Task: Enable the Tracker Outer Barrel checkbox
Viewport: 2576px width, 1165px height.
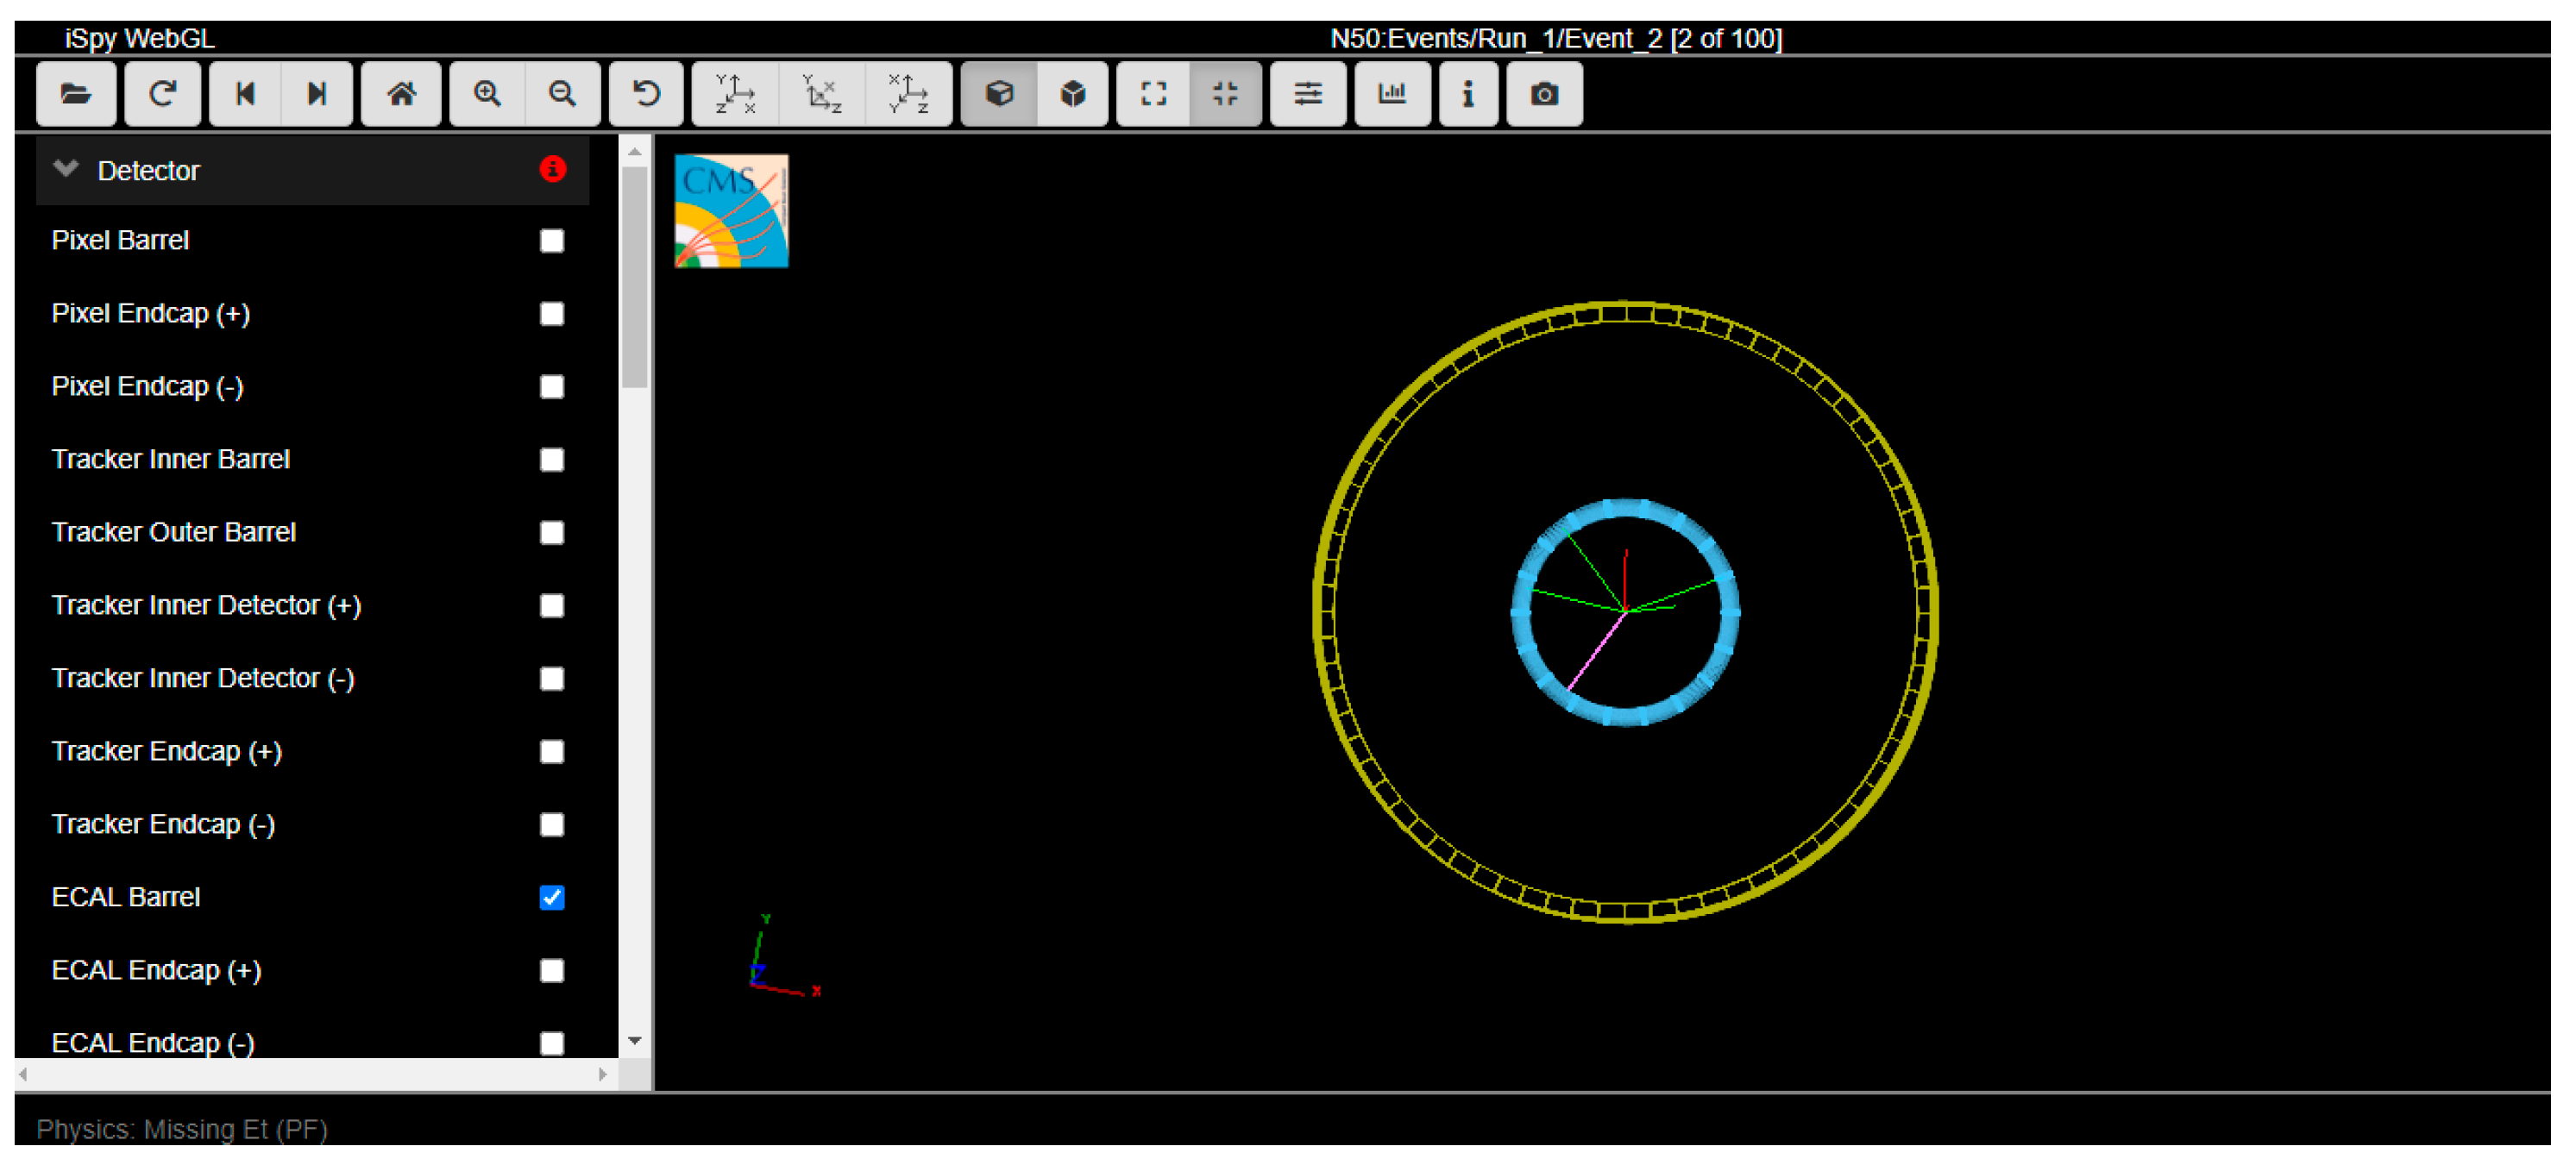Action: (x=551, y=532)
